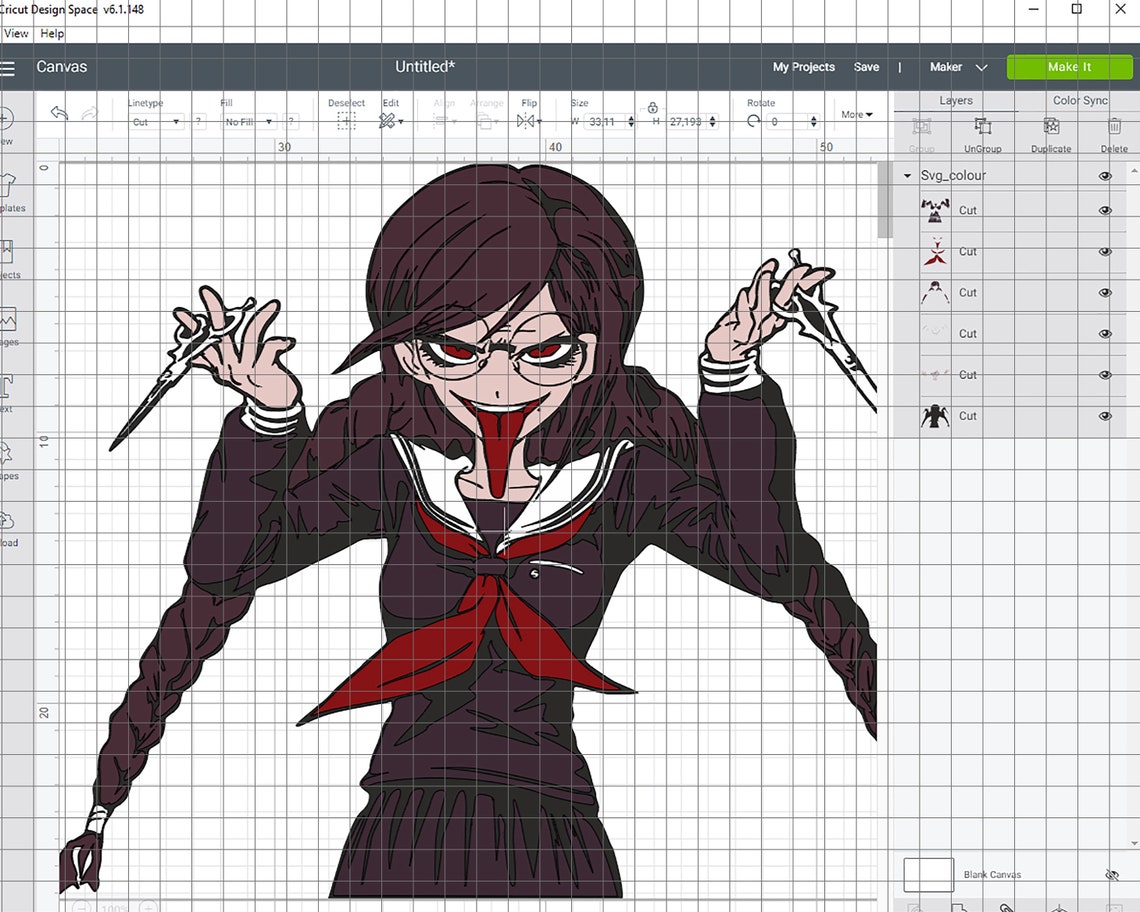The image size is (1140, 912).
Task: Open the Linetype Cut dropdown
Action: coord(156,122)
